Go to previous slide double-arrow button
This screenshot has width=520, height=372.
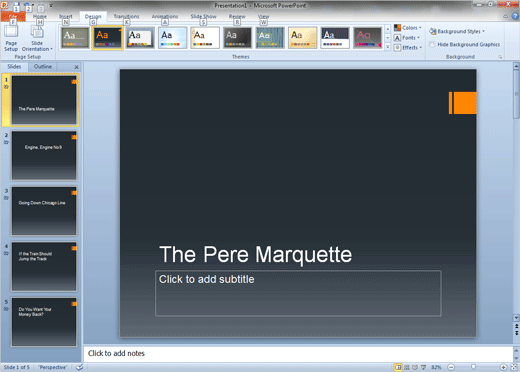[516, 326]
